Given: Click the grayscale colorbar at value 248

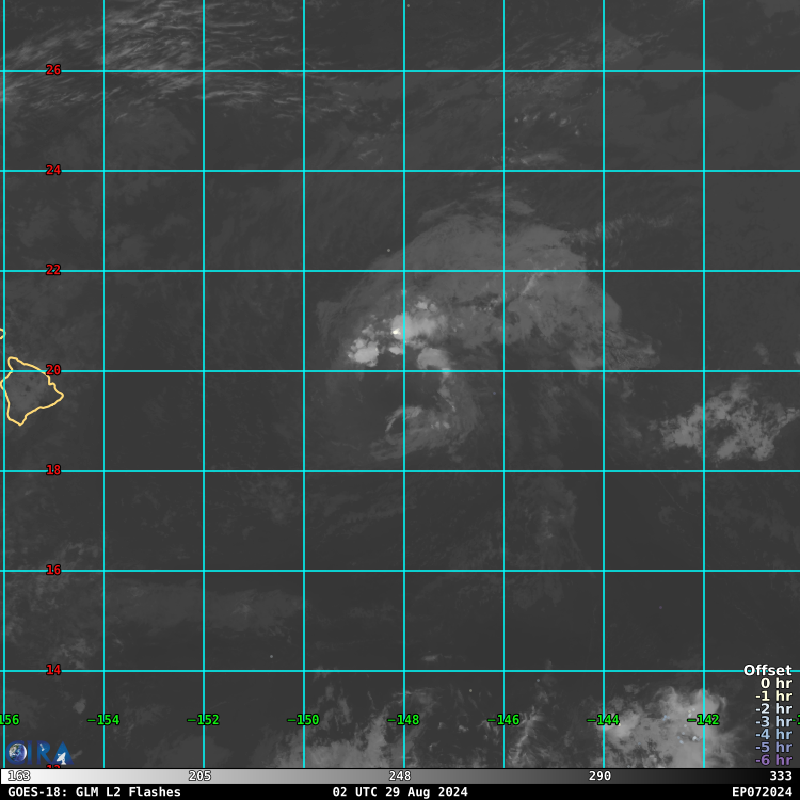Looking at the screenshot, I should [400, 776].
